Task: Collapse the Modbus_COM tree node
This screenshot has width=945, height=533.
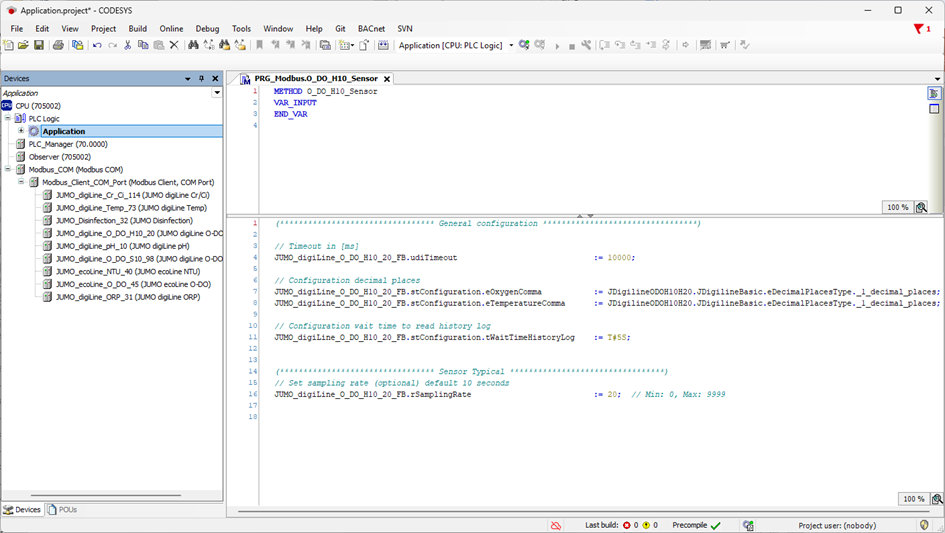Action: pyautogui.click(x=8, y=169)
